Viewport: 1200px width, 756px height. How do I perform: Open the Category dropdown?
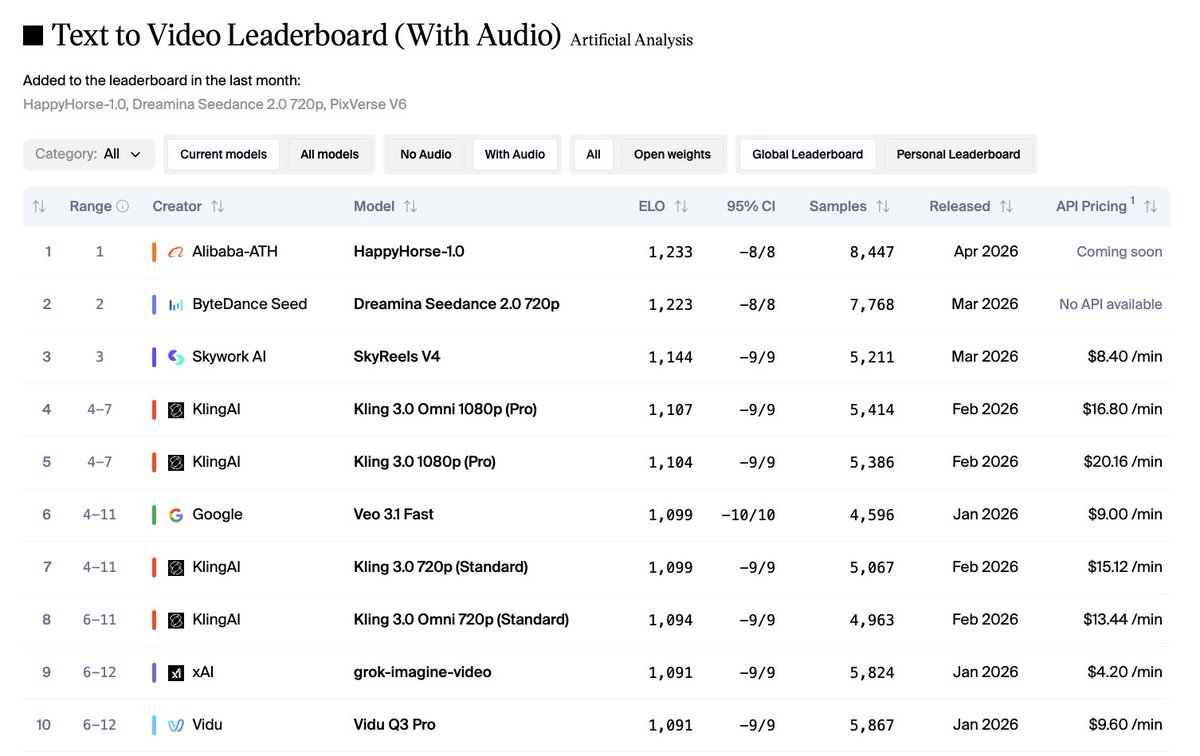(x=88, y=154)
